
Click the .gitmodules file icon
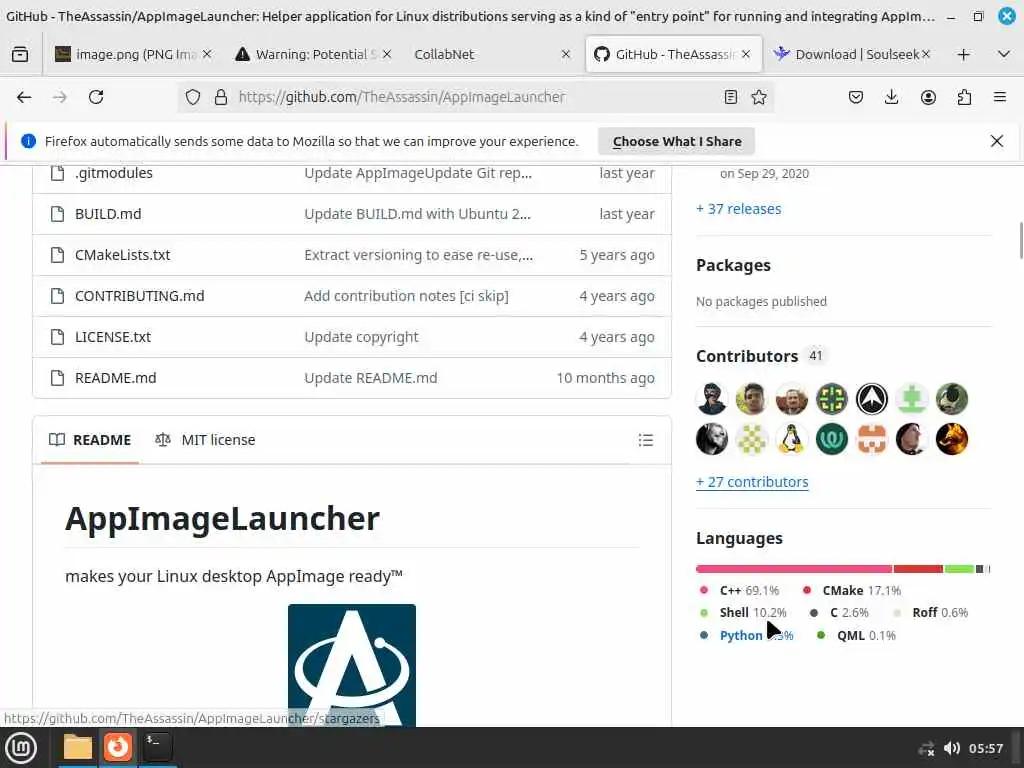[x=57, y=173]
